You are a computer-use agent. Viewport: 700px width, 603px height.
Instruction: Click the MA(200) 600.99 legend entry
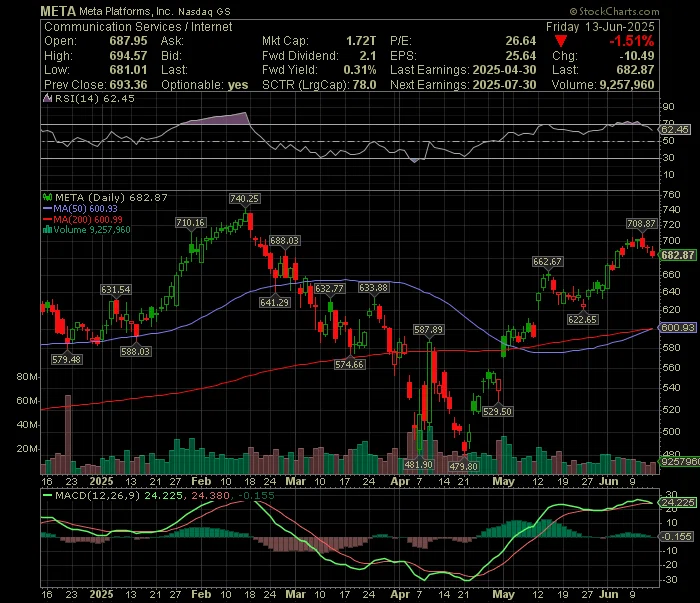point(83,219)
